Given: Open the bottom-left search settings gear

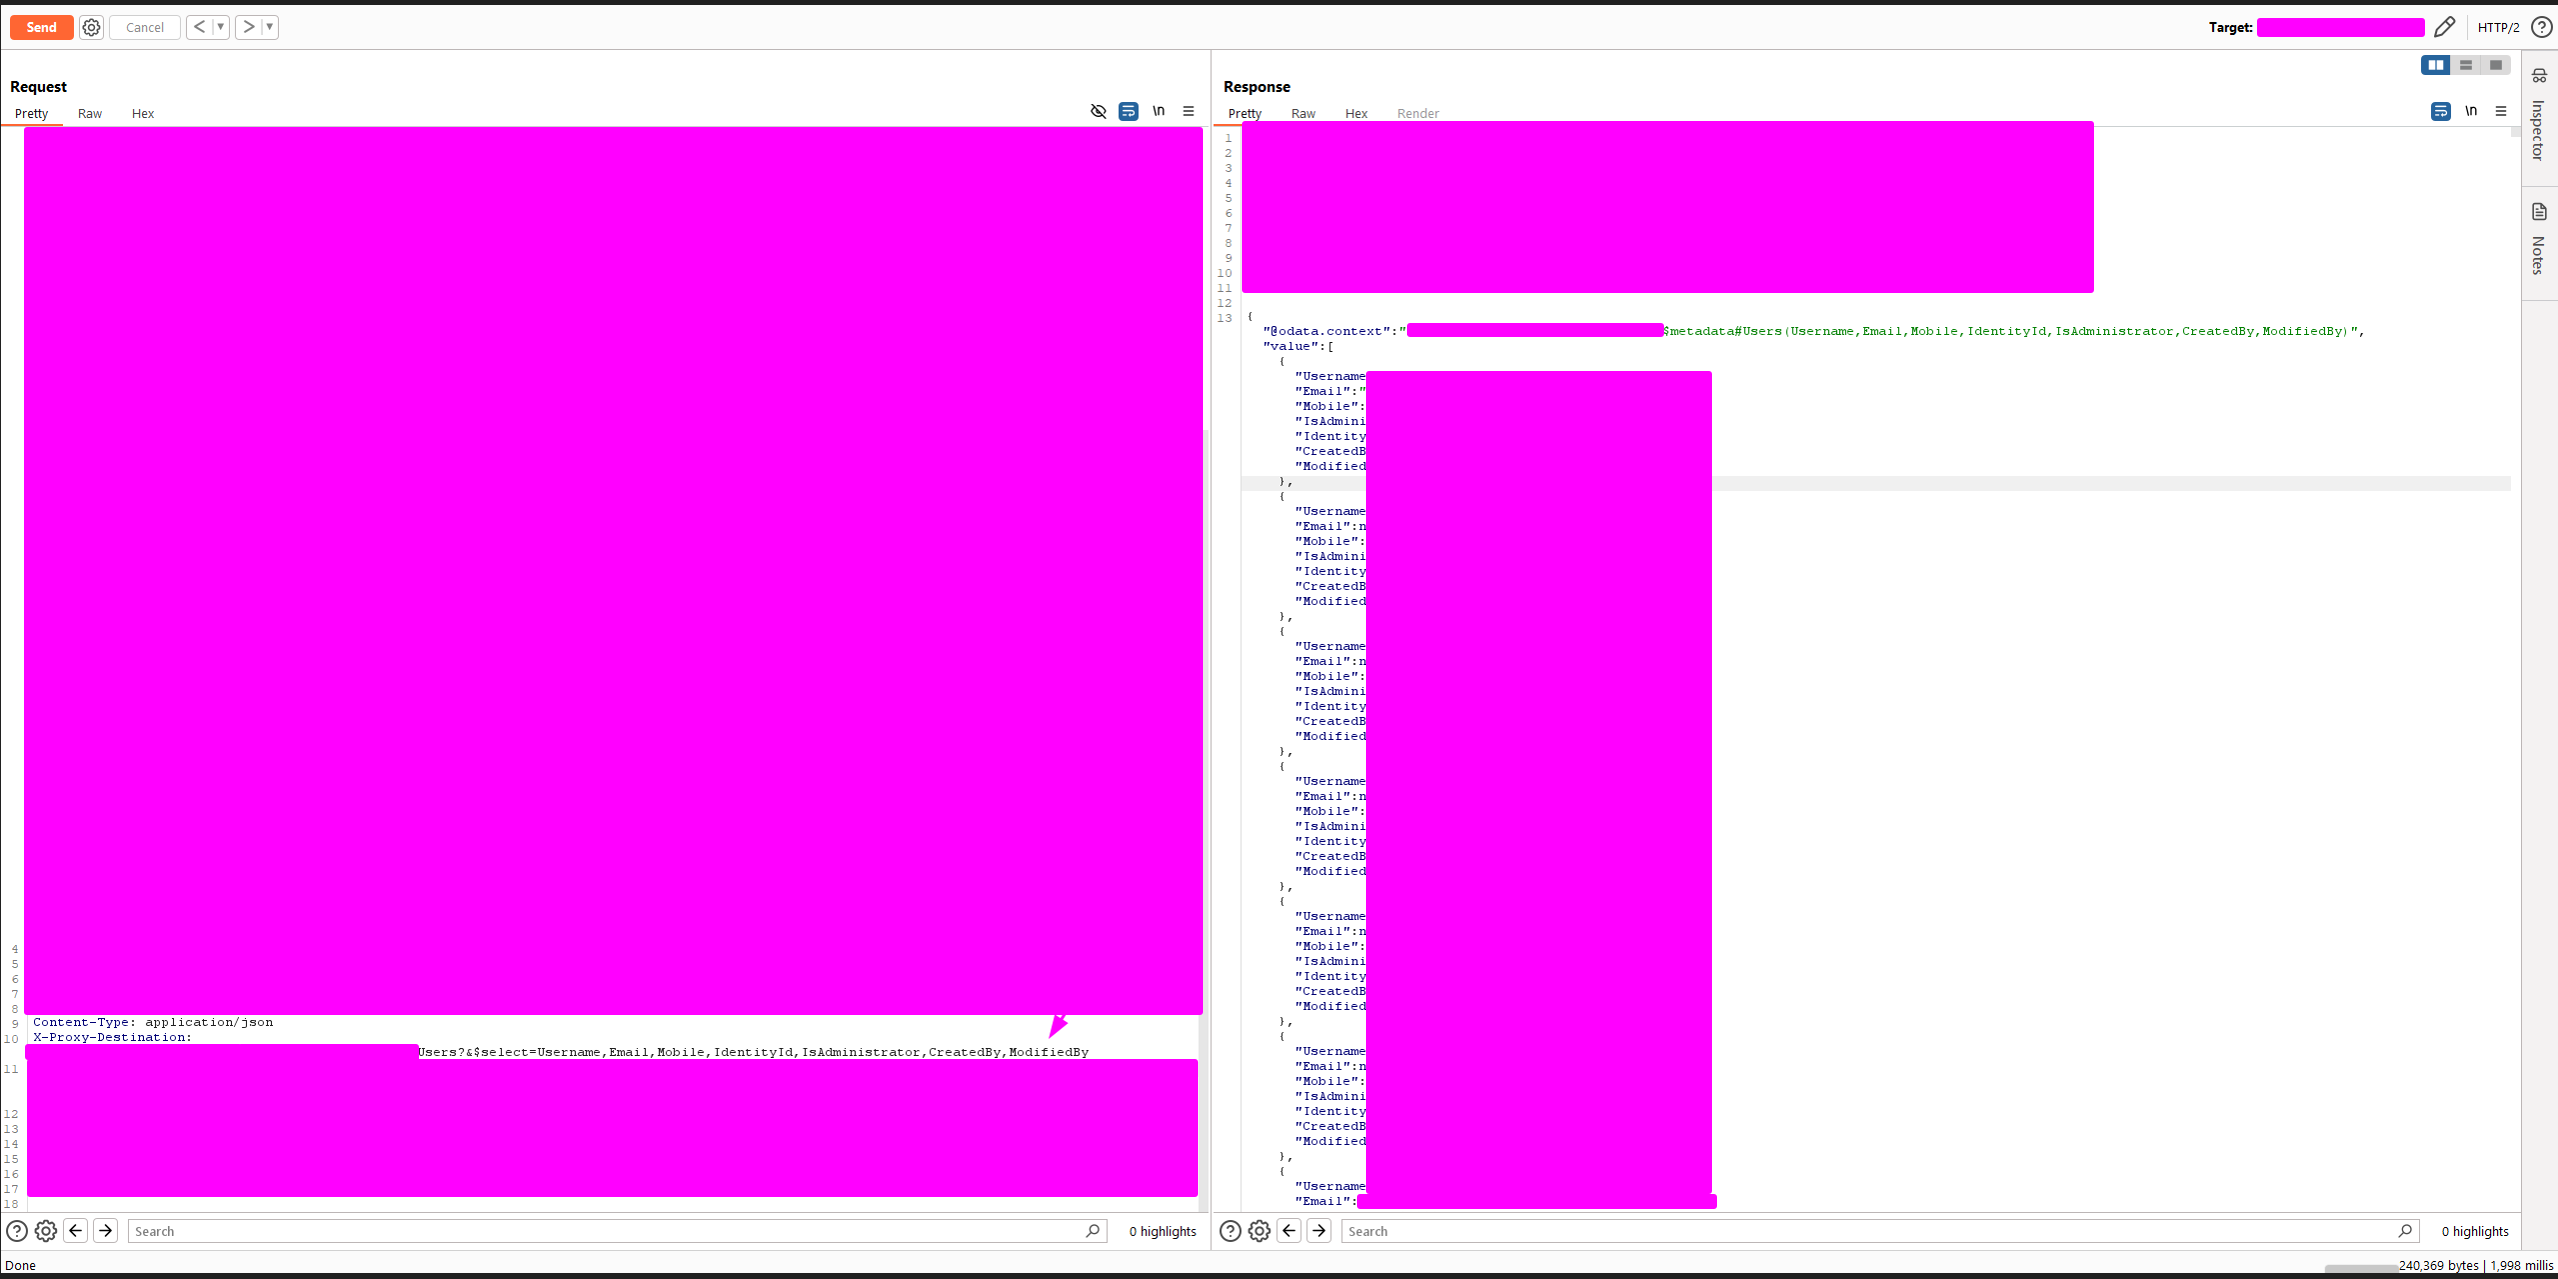Looking at the screenshot, I should pyautogui.click(x=46, y=1230).
